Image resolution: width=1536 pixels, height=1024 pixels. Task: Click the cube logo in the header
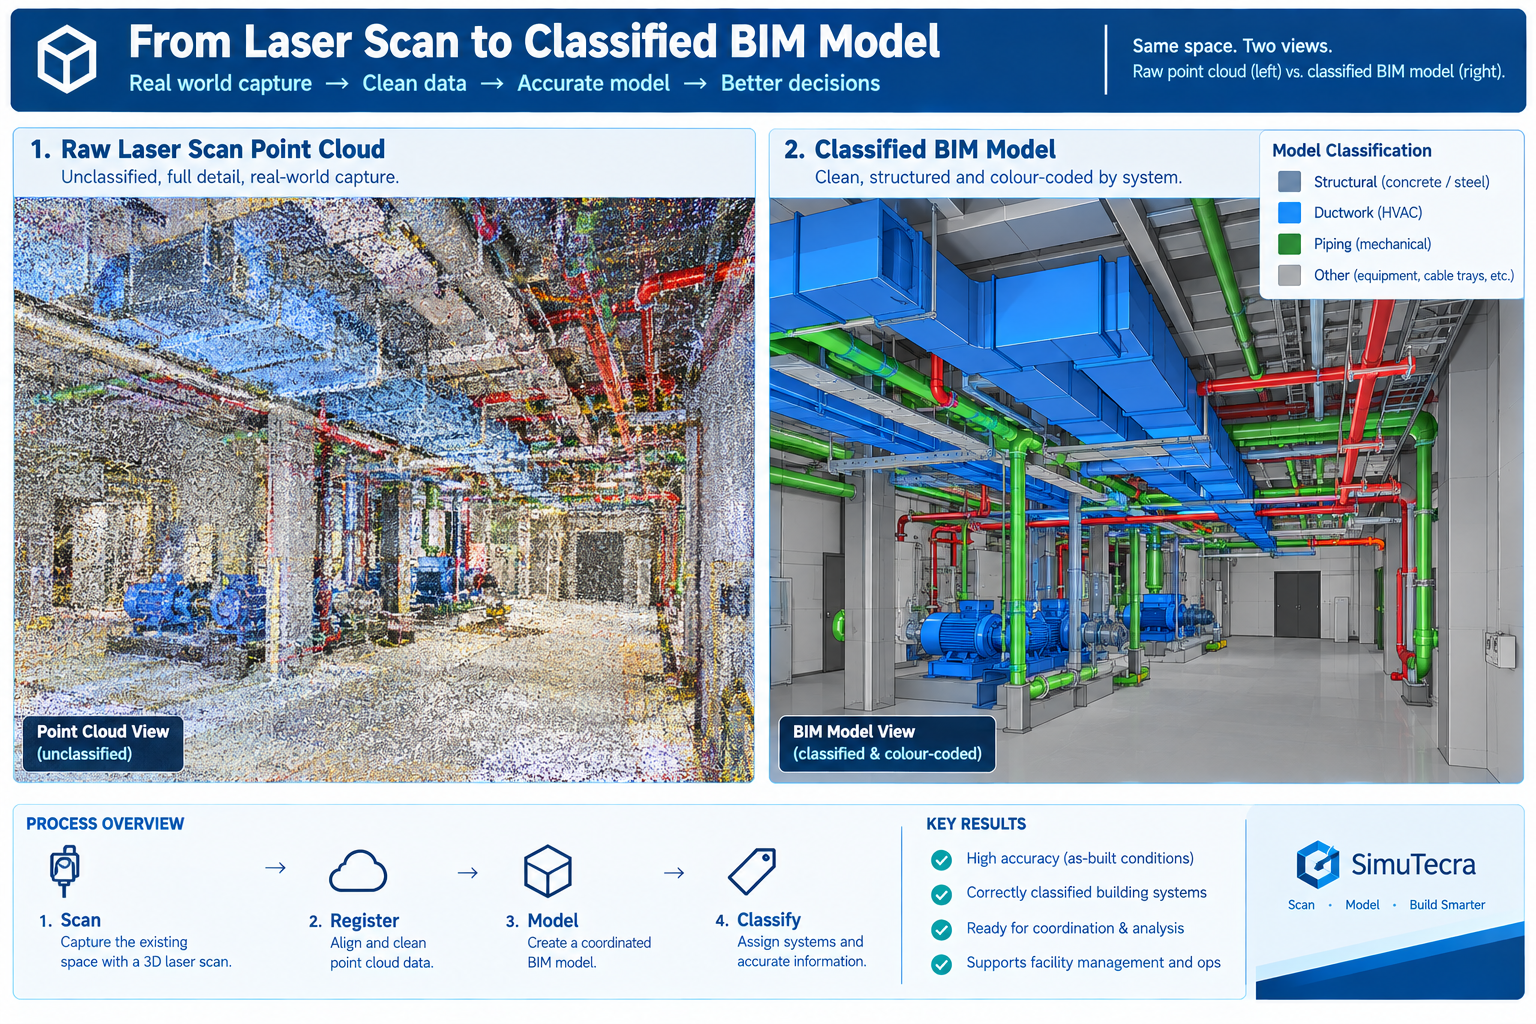click(x=67, y=59)
